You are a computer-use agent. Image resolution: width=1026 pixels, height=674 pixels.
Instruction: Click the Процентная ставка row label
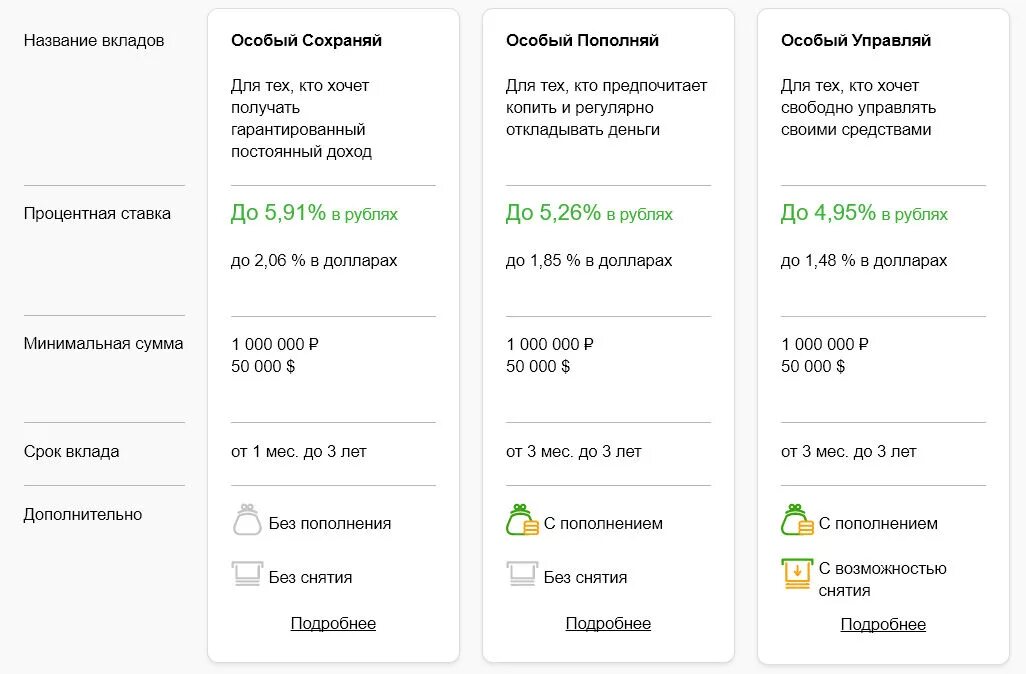tap(97, 213)
